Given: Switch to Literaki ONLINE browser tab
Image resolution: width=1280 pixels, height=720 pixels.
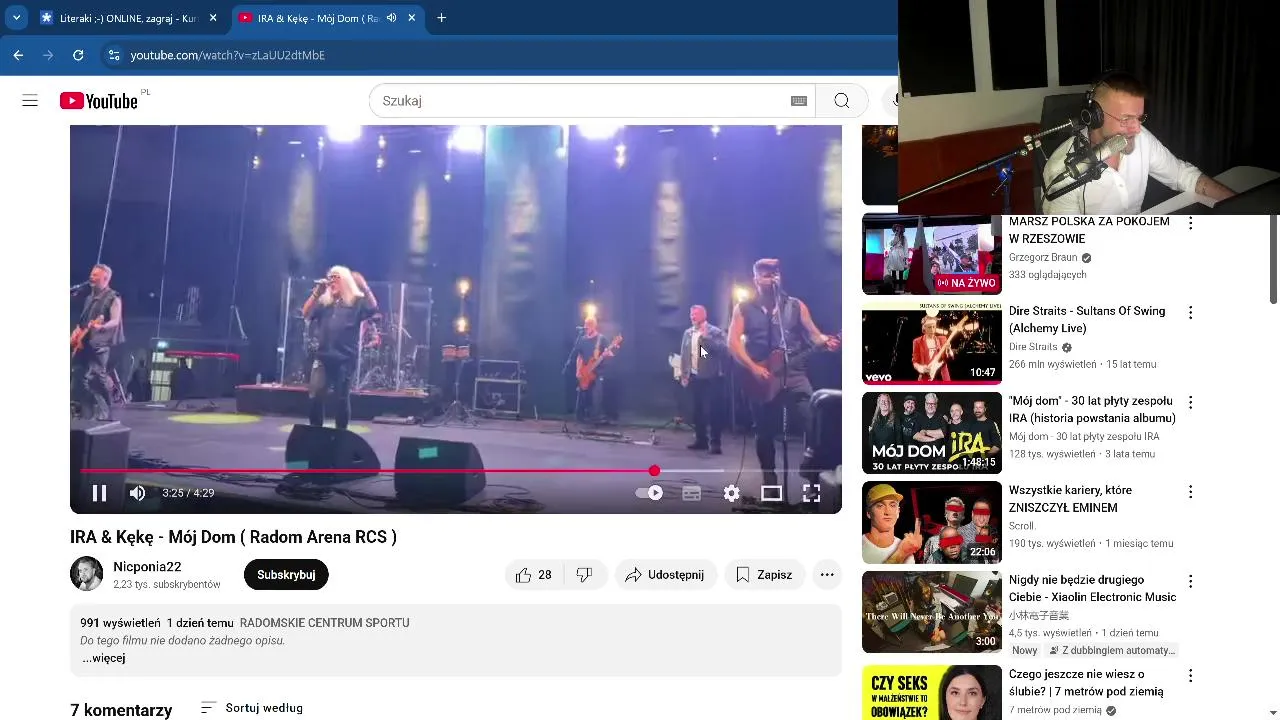Looking at the screenshot, I should [x=127, y=18].
